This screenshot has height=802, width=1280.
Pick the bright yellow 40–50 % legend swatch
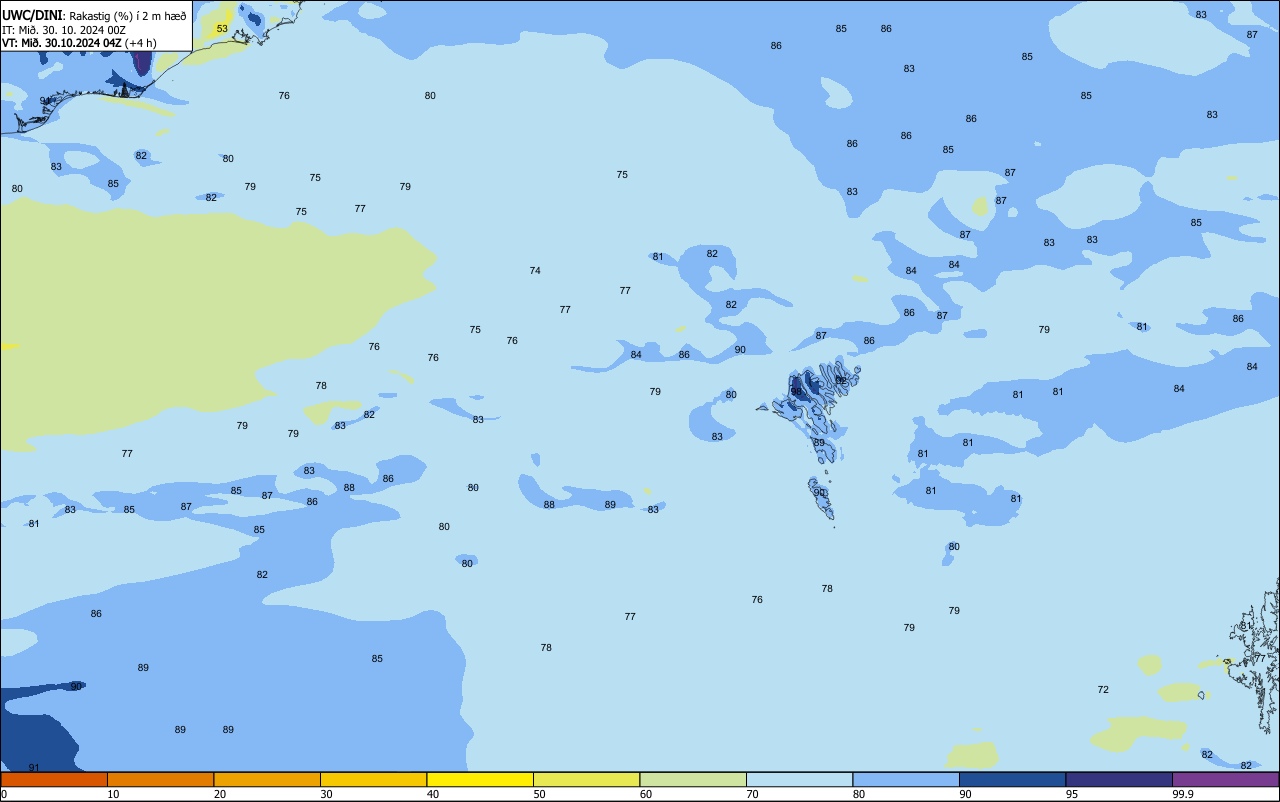click(x=480, y=779)
